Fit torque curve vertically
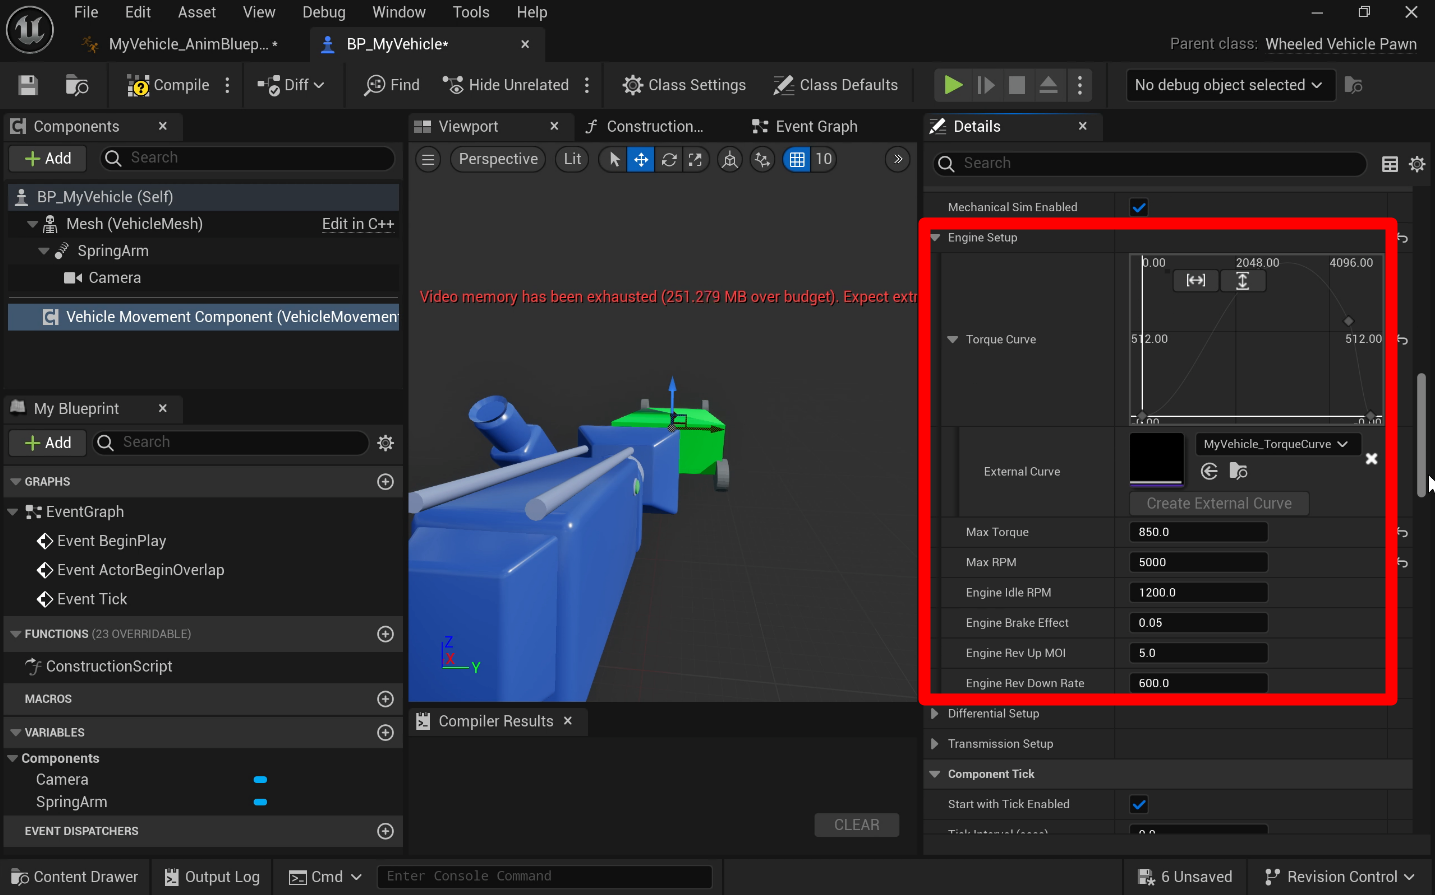Screen dimensions: 1436x896 click(x=1243, y=281)
